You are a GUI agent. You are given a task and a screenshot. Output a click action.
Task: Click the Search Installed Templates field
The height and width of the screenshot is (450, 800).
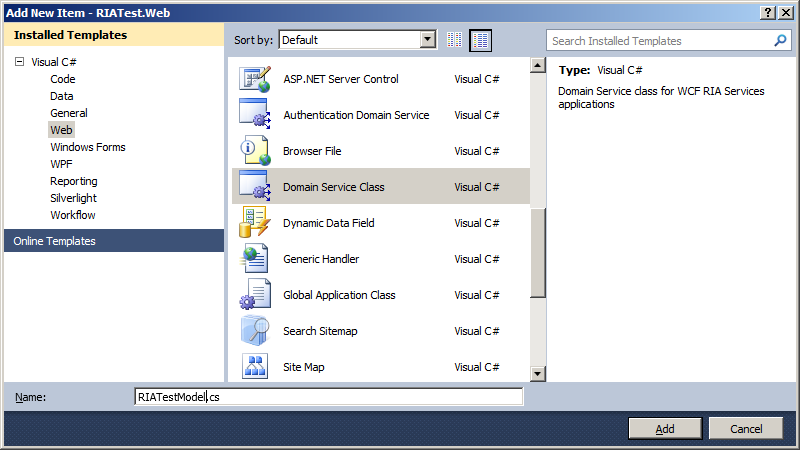pos(660,41)
